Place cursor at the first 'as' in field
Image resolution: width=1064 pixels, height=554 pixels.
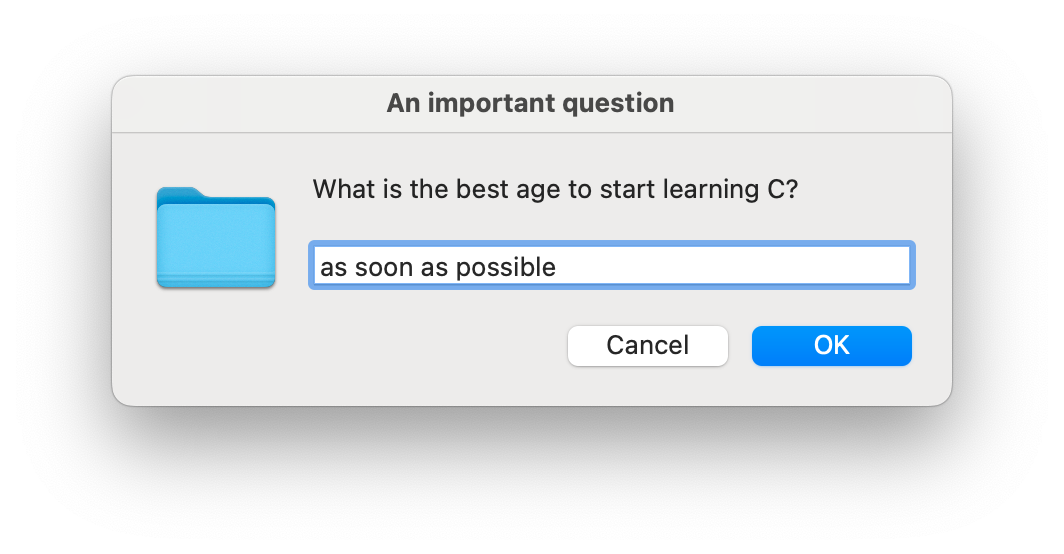[333, 267]
